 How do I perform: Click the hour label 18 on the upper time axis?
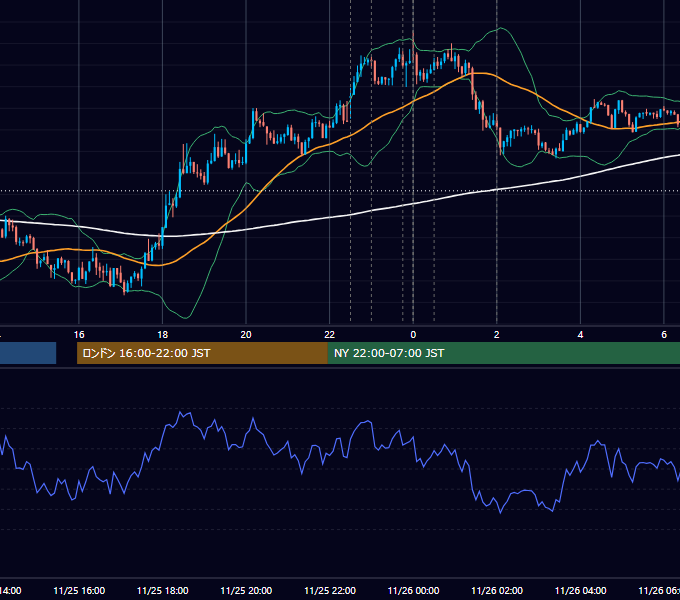163,335
